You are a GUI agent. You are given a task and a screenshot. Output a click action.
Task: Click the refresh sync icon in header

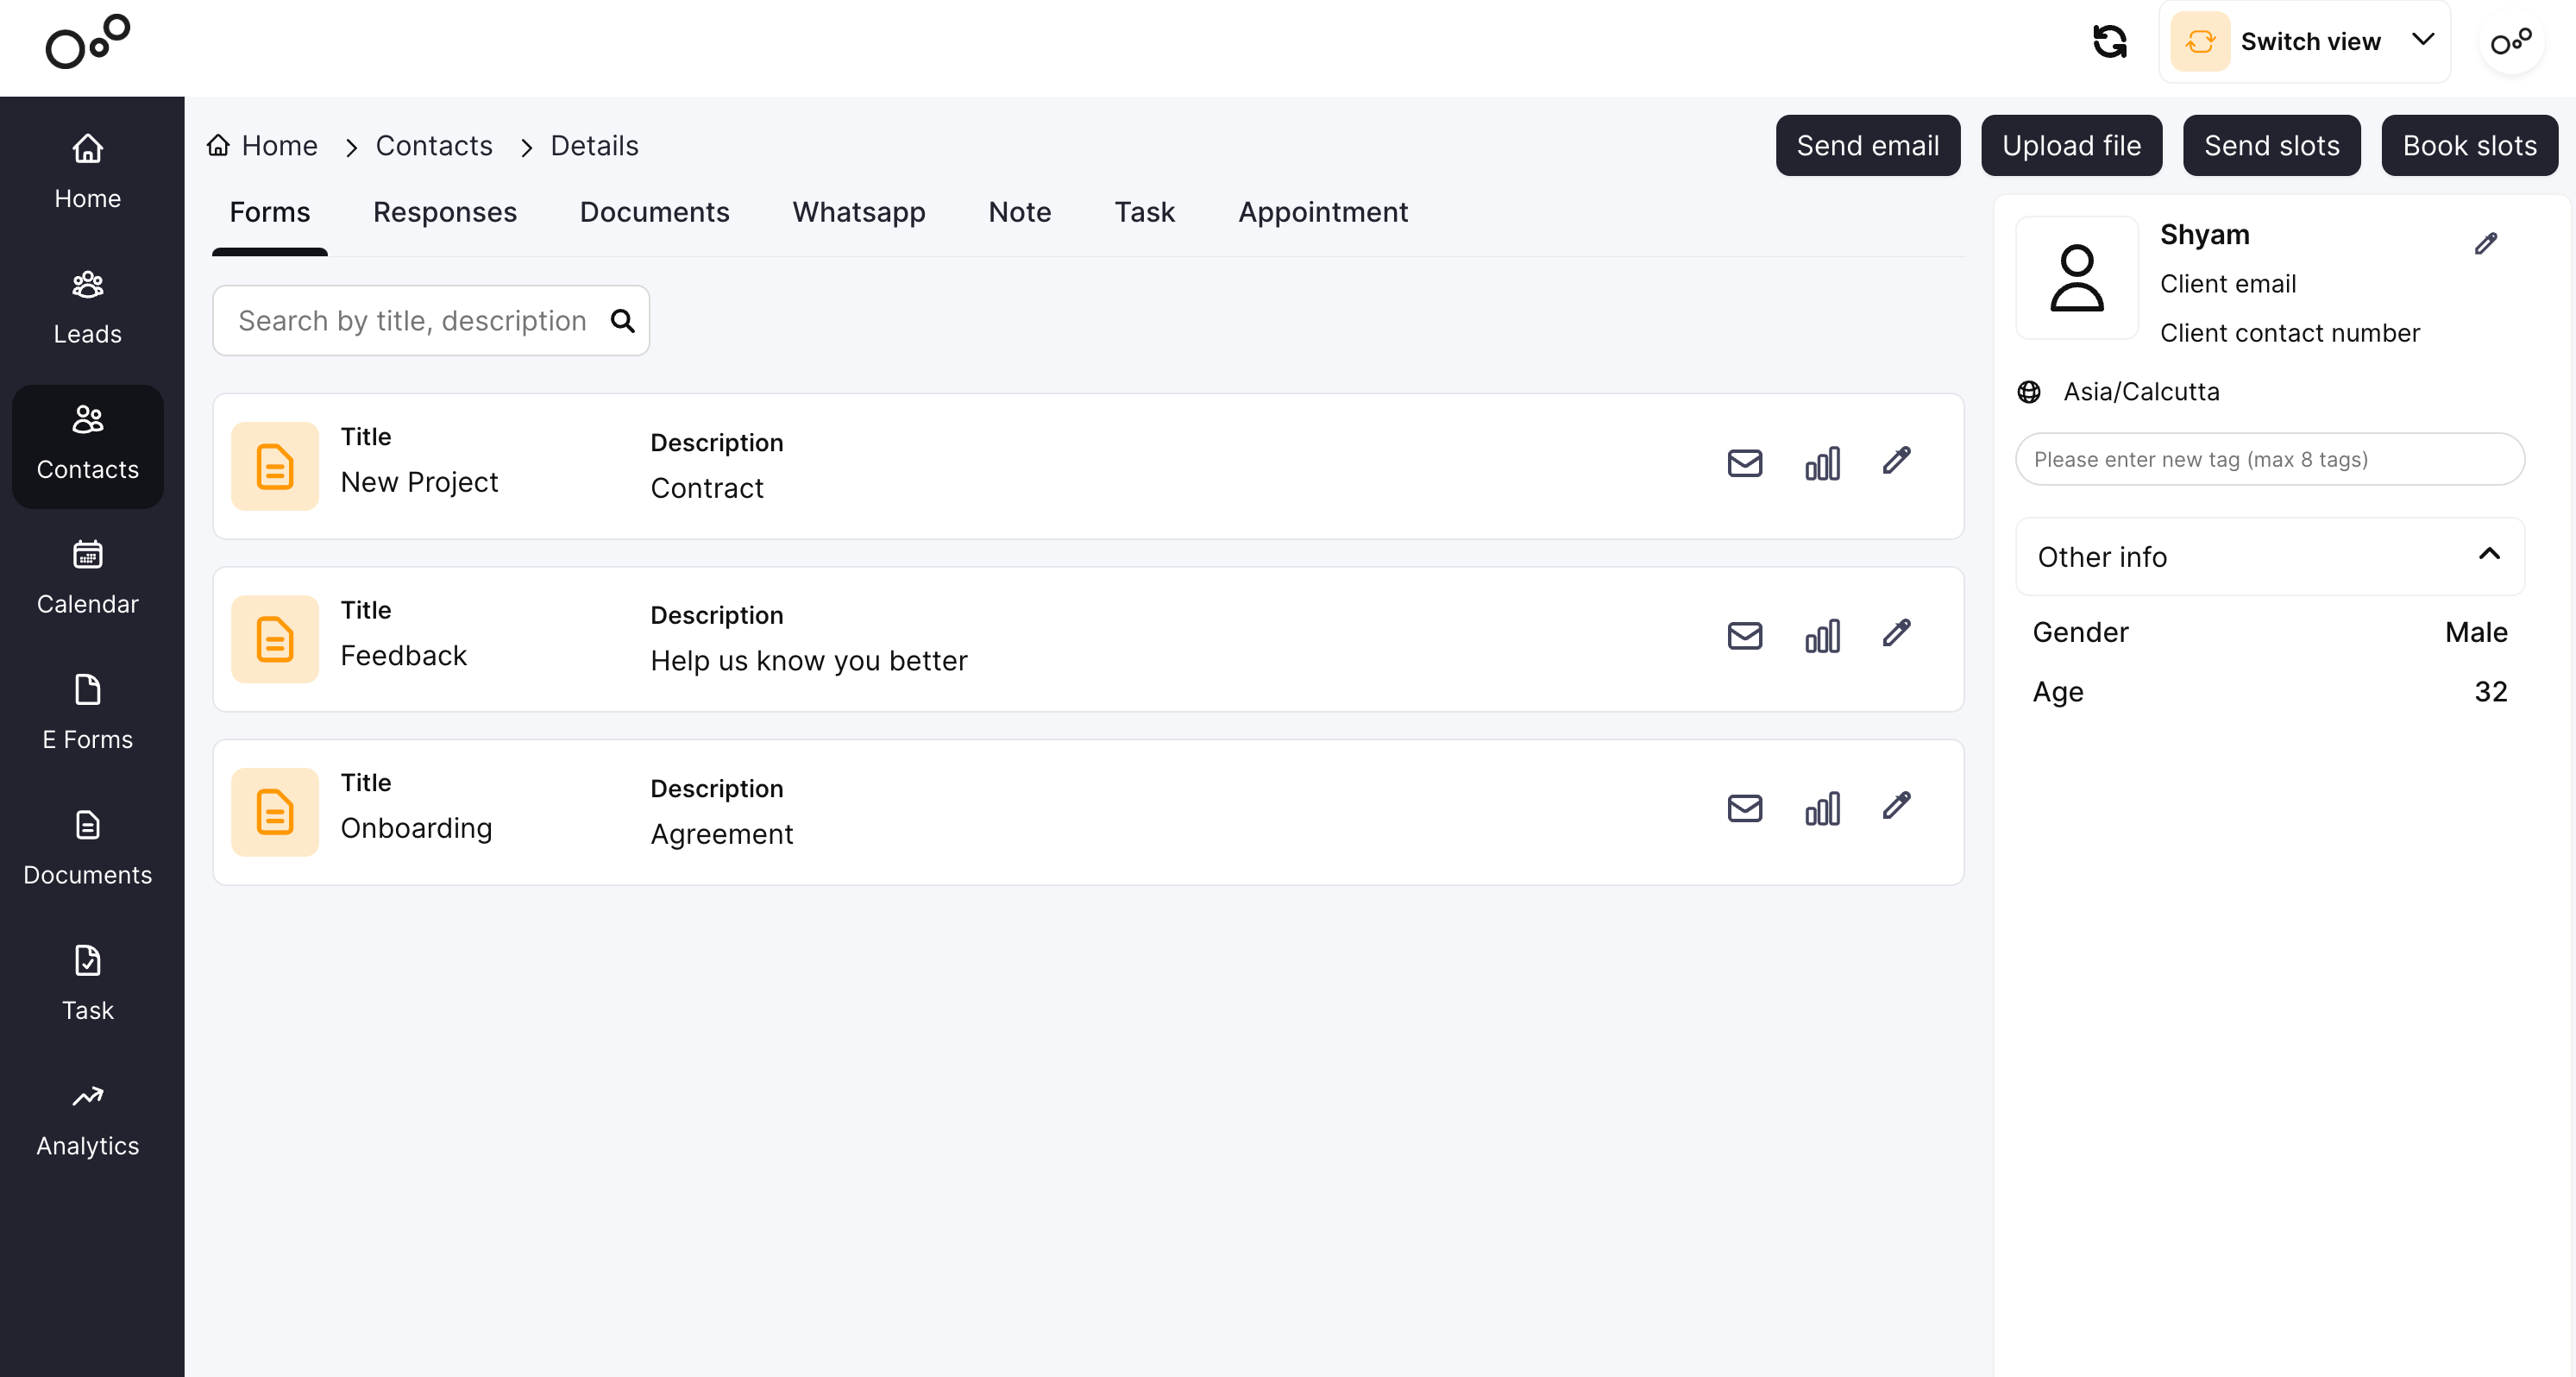[2109, 41]
